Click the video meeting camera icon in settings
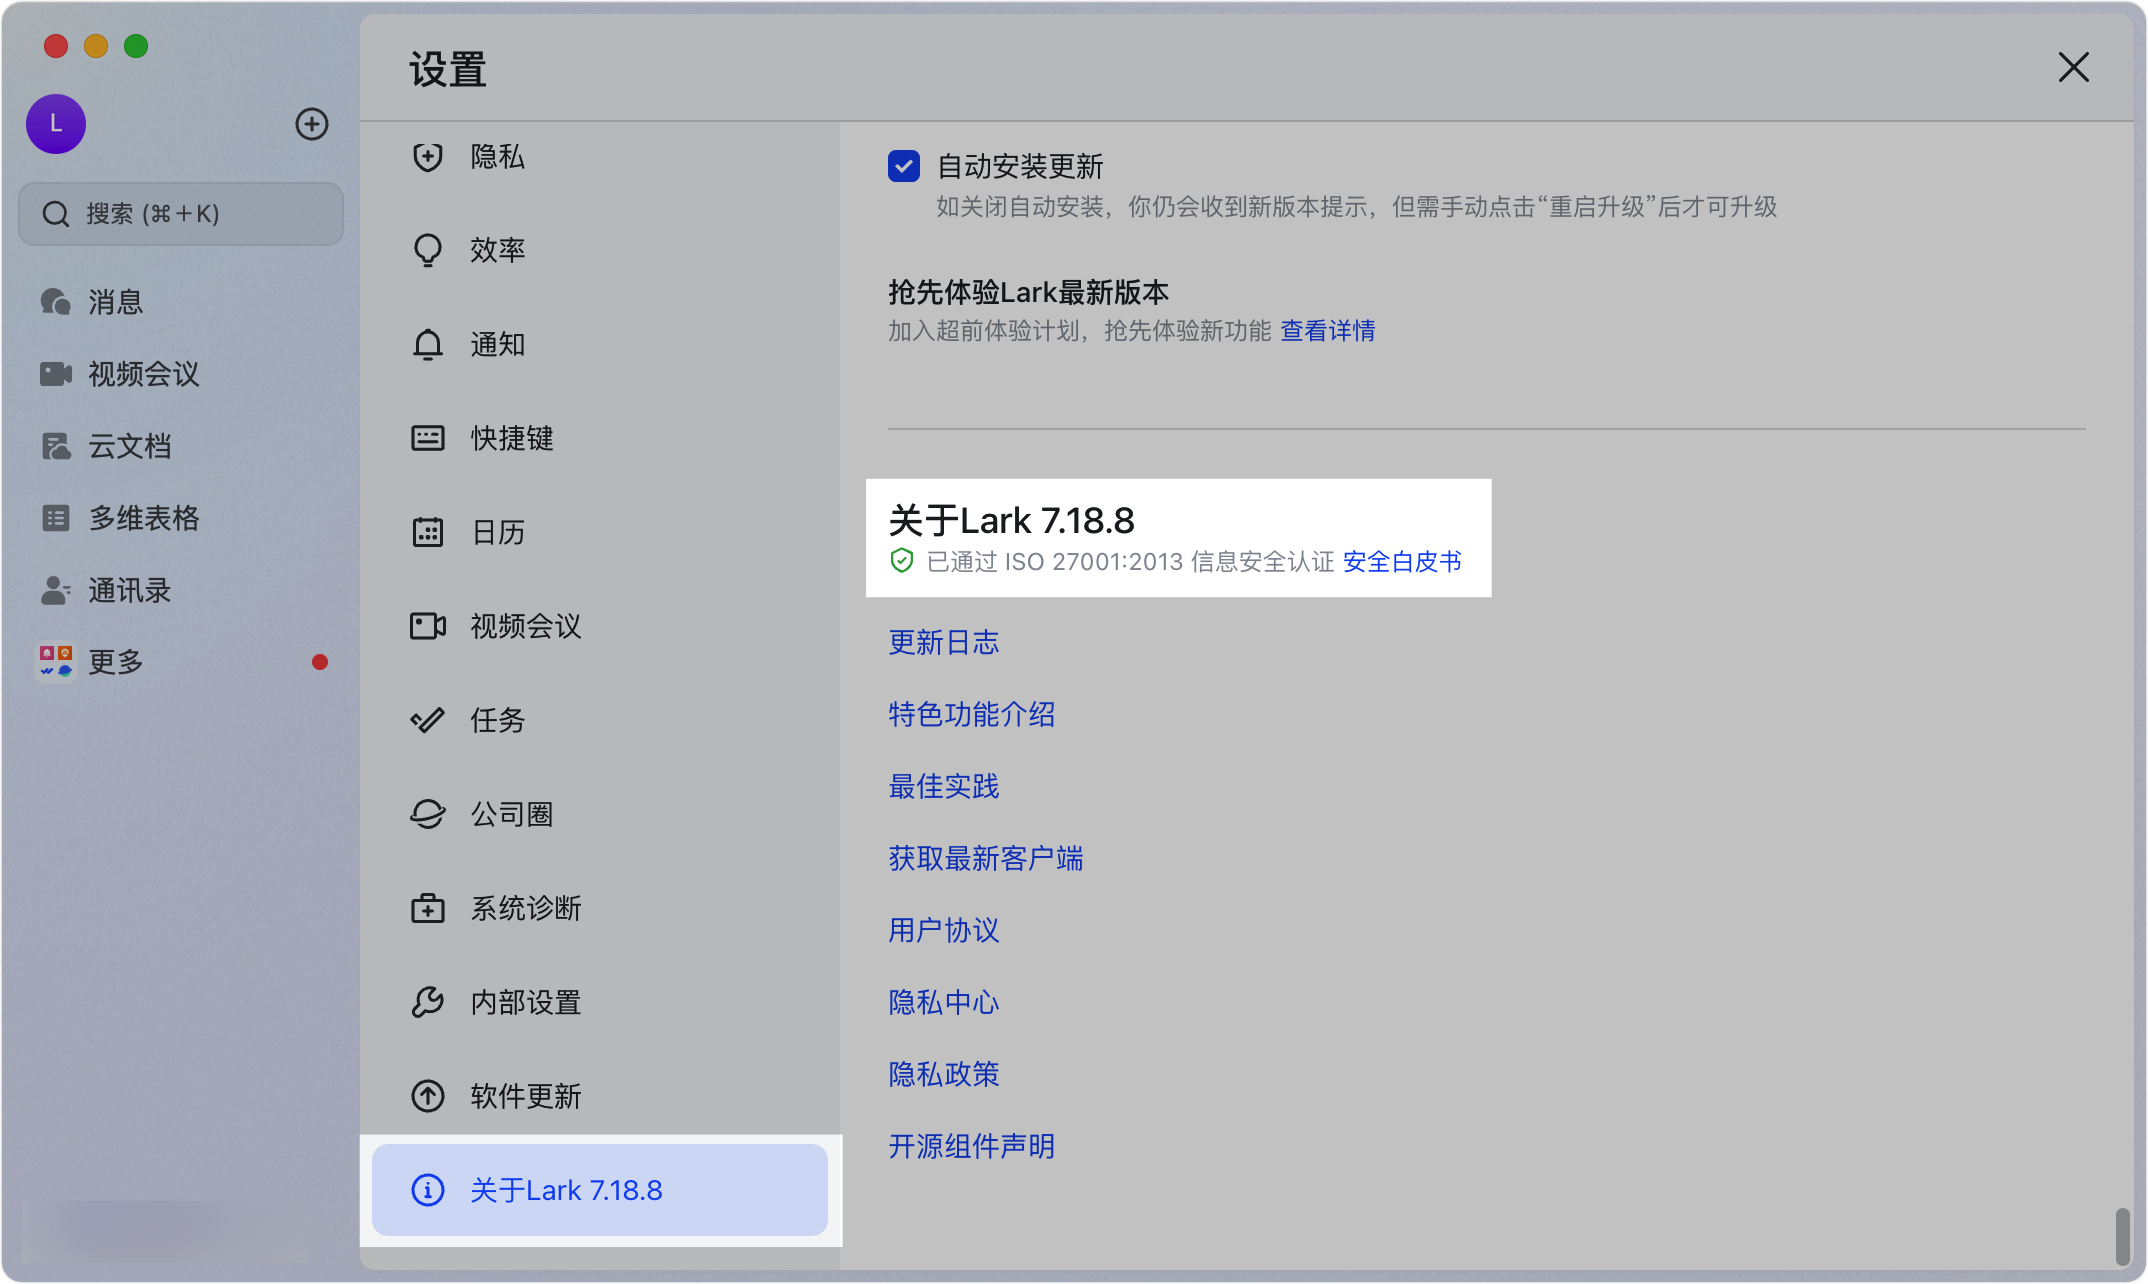The image size is (2148, 1284). 428,626
